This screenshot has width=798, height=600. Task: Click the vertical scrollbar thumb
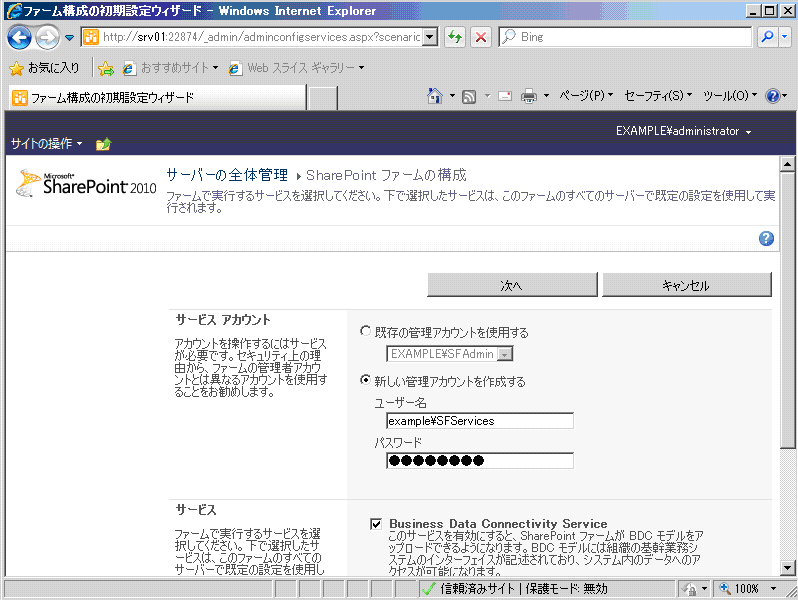(787, 310)
